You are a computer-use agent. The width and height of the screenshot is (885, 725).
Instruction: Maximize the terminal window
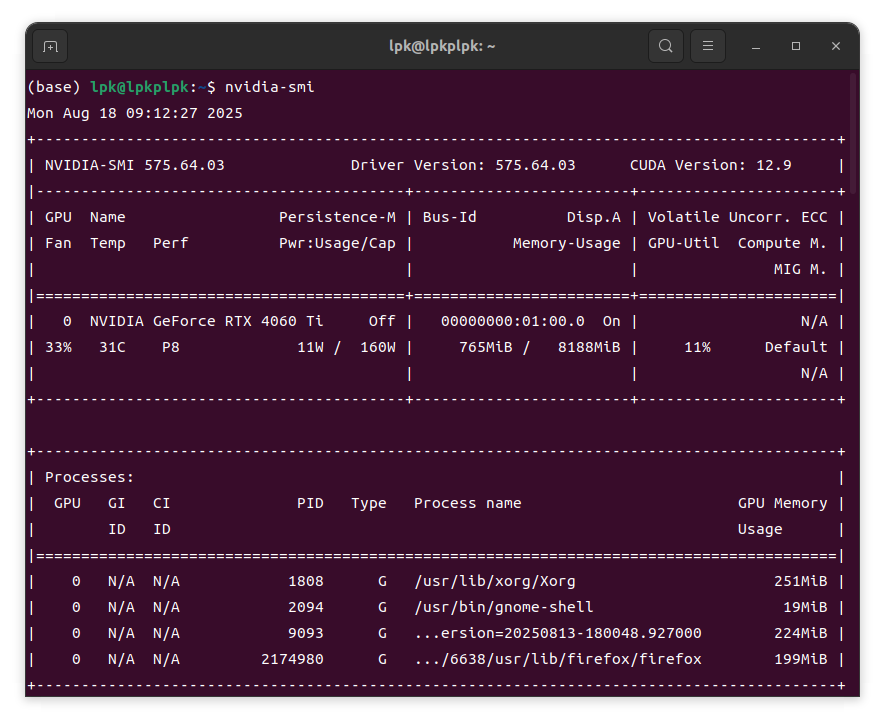coord(796,46)
